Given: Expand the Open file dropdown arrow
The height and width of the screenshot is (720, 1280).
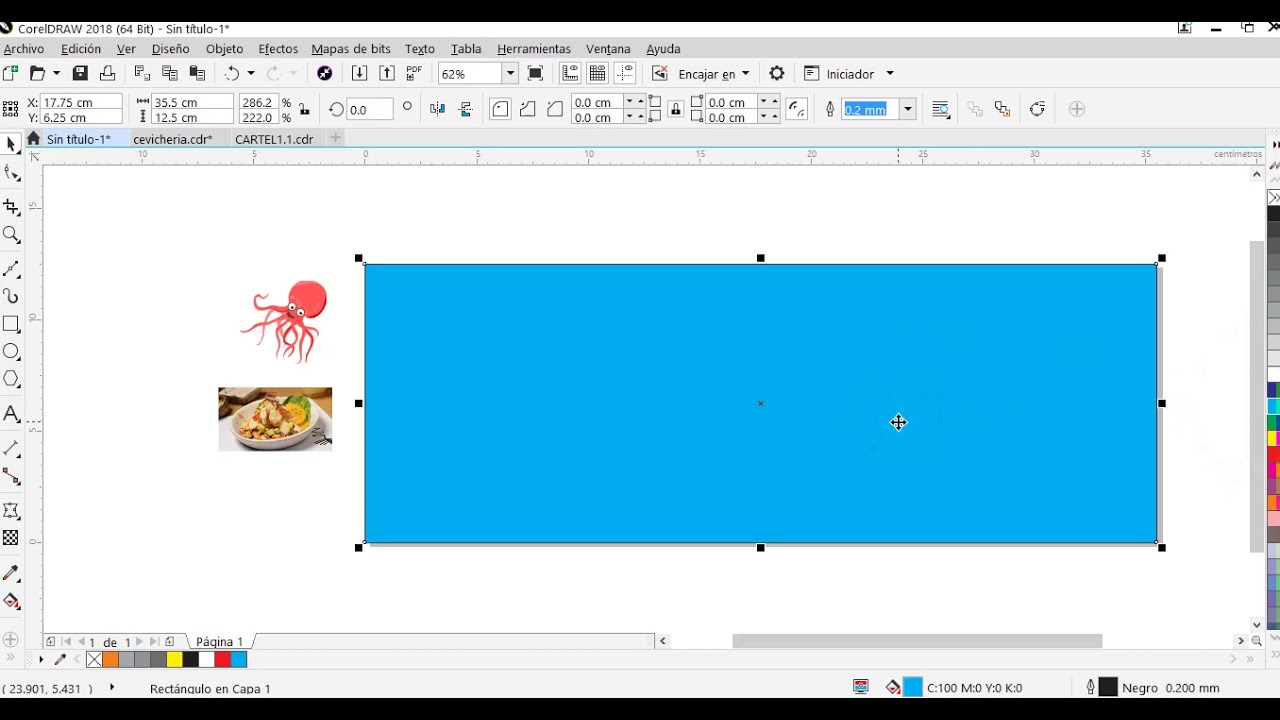Looking at the screenshot, I should point(56,73).
